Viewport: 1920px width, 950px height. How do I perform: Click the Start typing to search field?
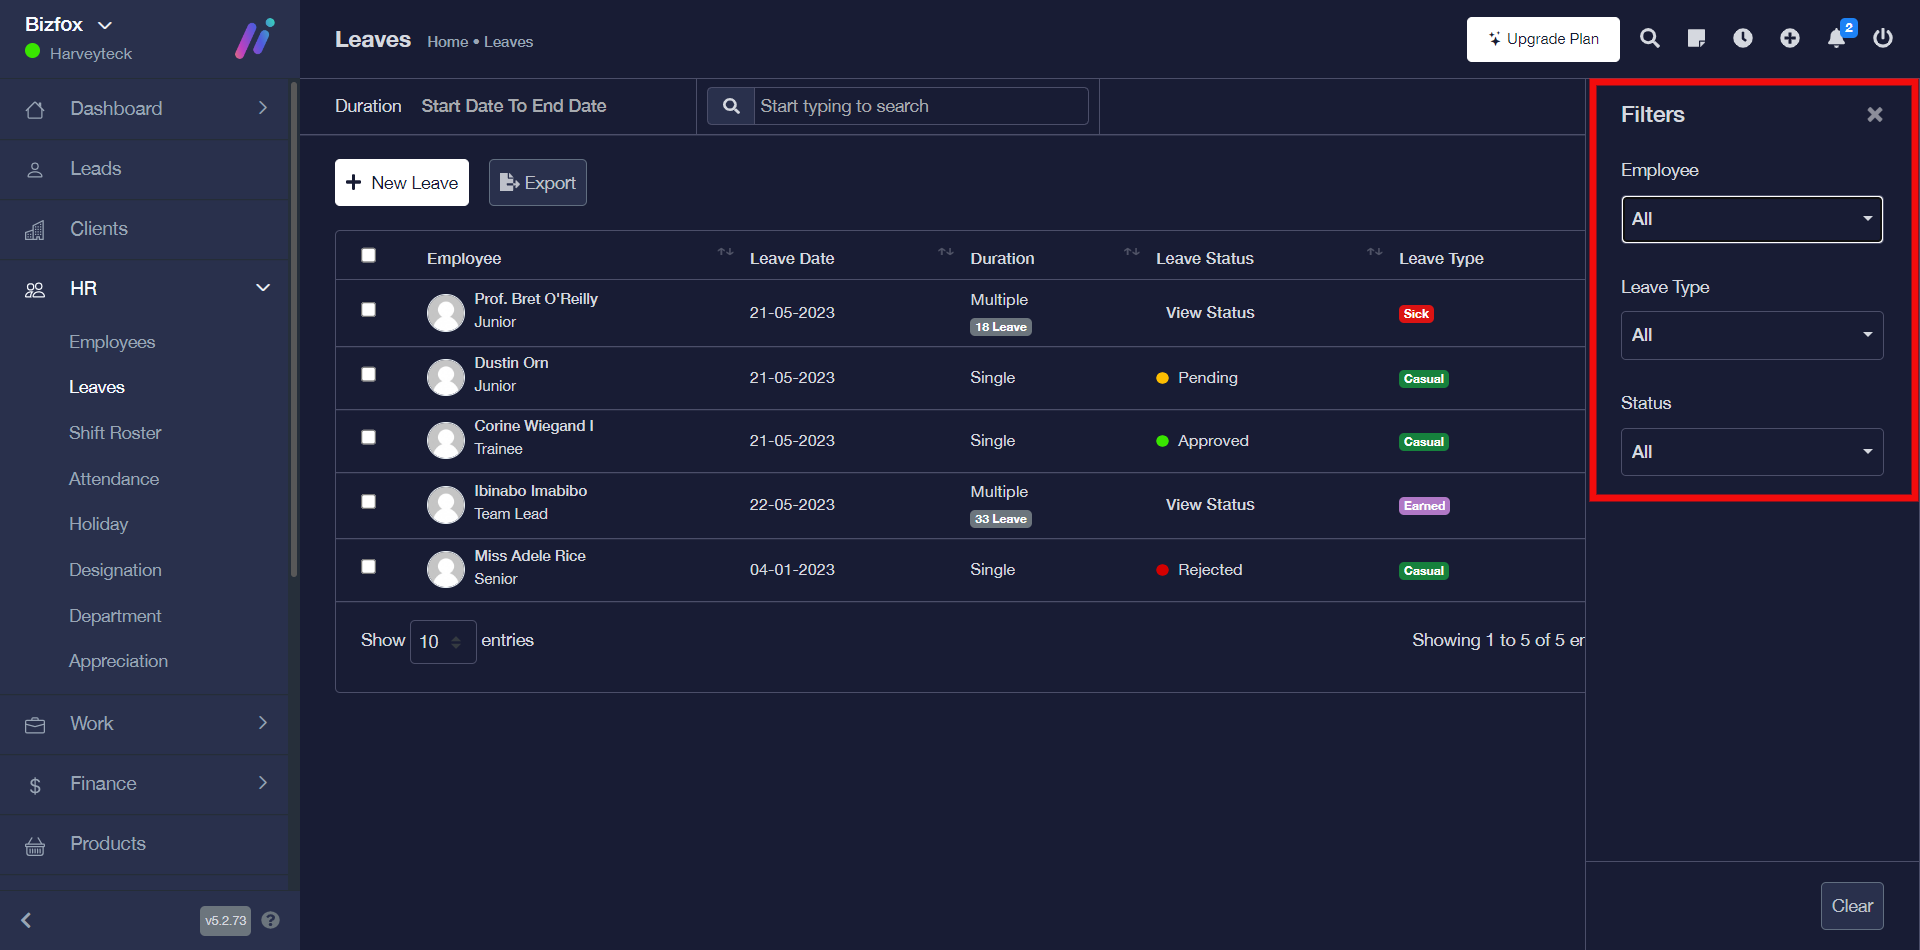pos(920,106)
